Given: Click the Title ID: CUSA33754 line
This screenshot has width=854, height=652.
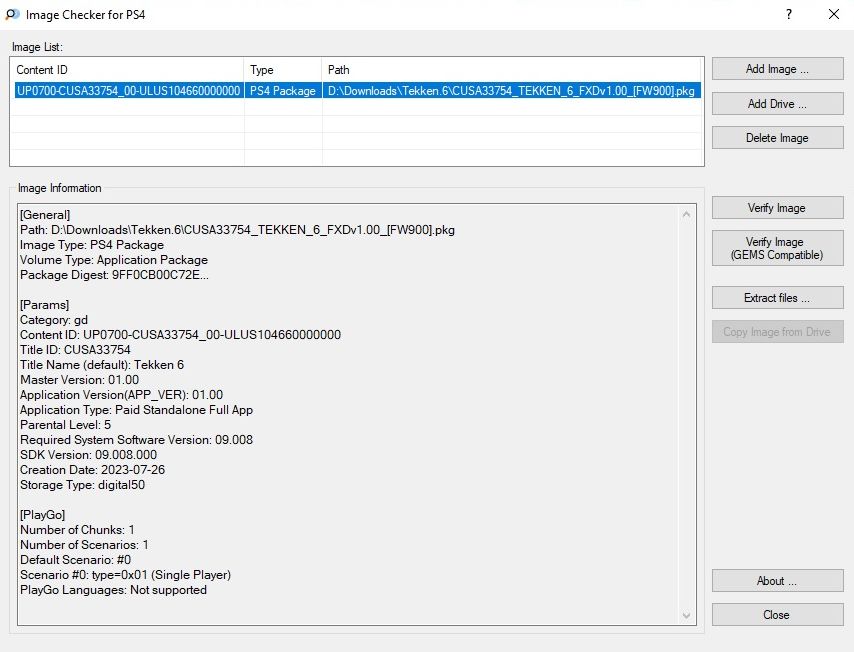Looking at the screenshot, I should (x=75, y=350).
